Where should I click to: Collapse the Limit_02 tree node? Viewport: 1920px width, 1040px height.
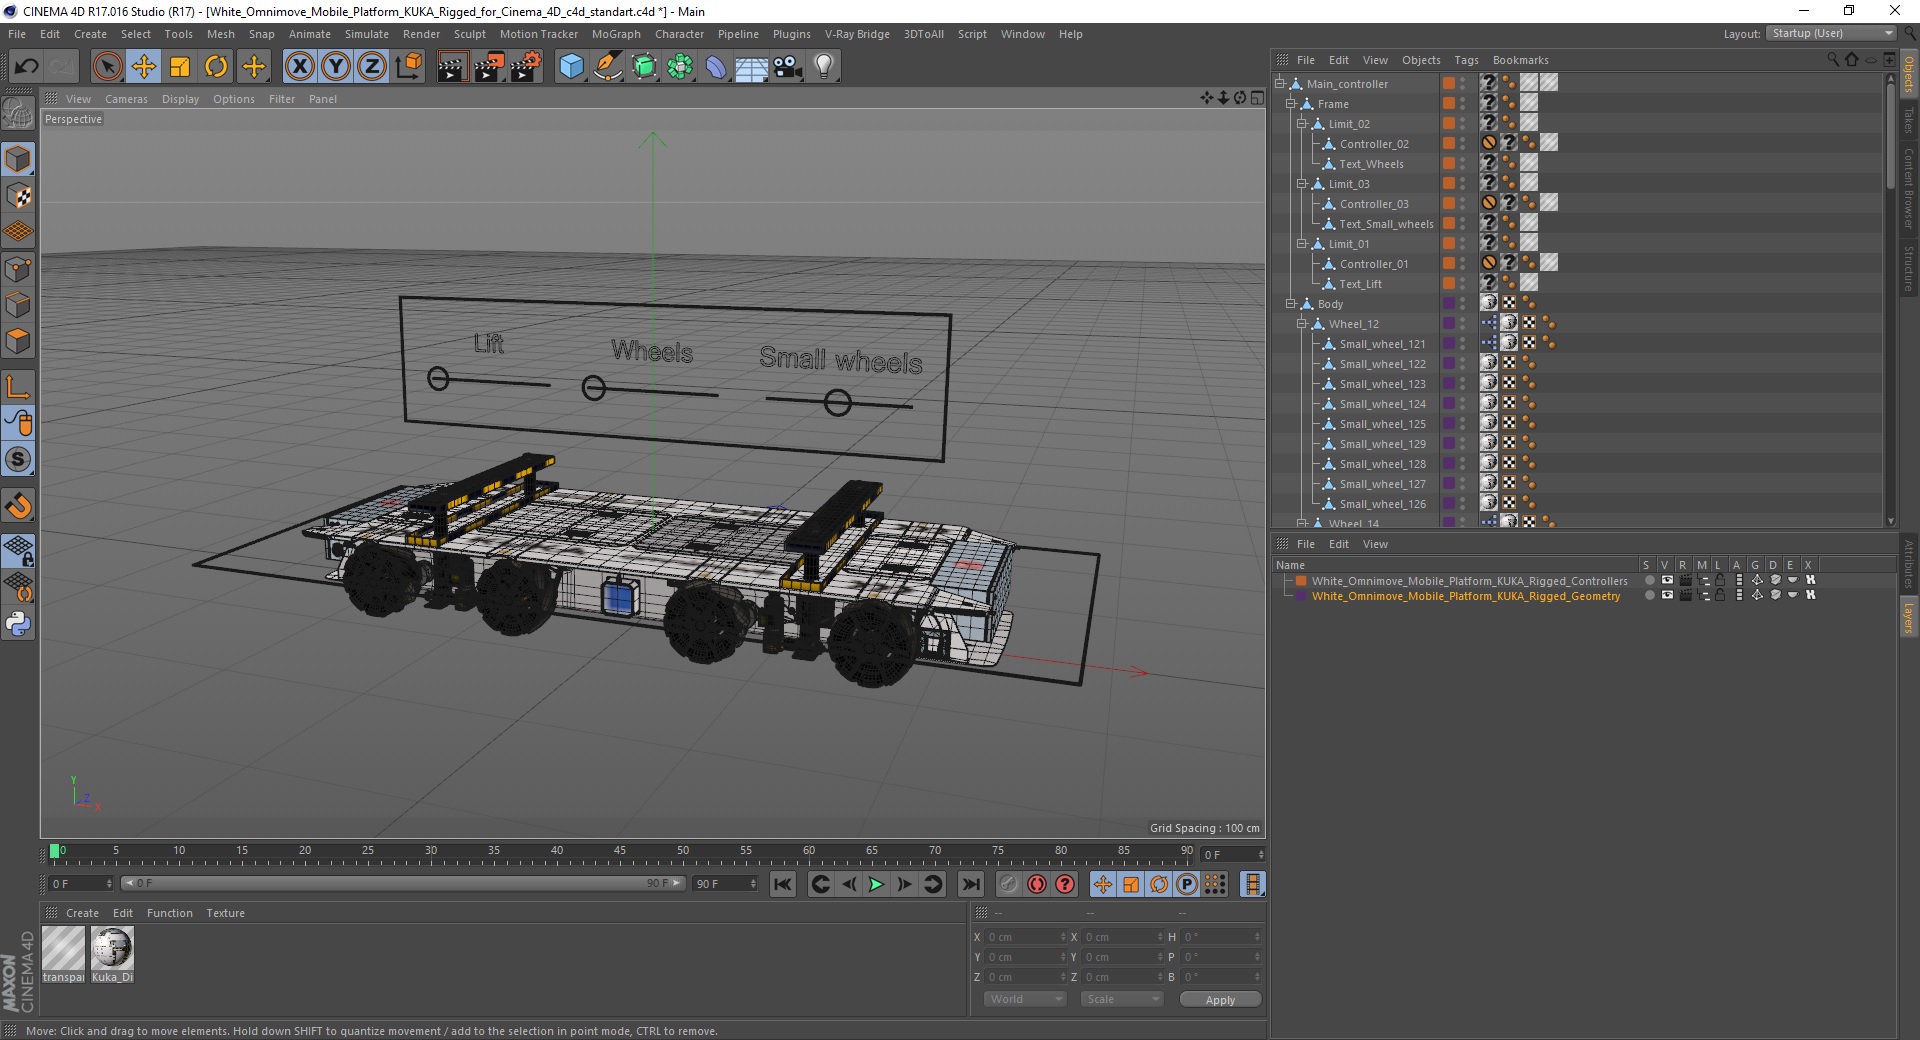tap(1301, 124)
